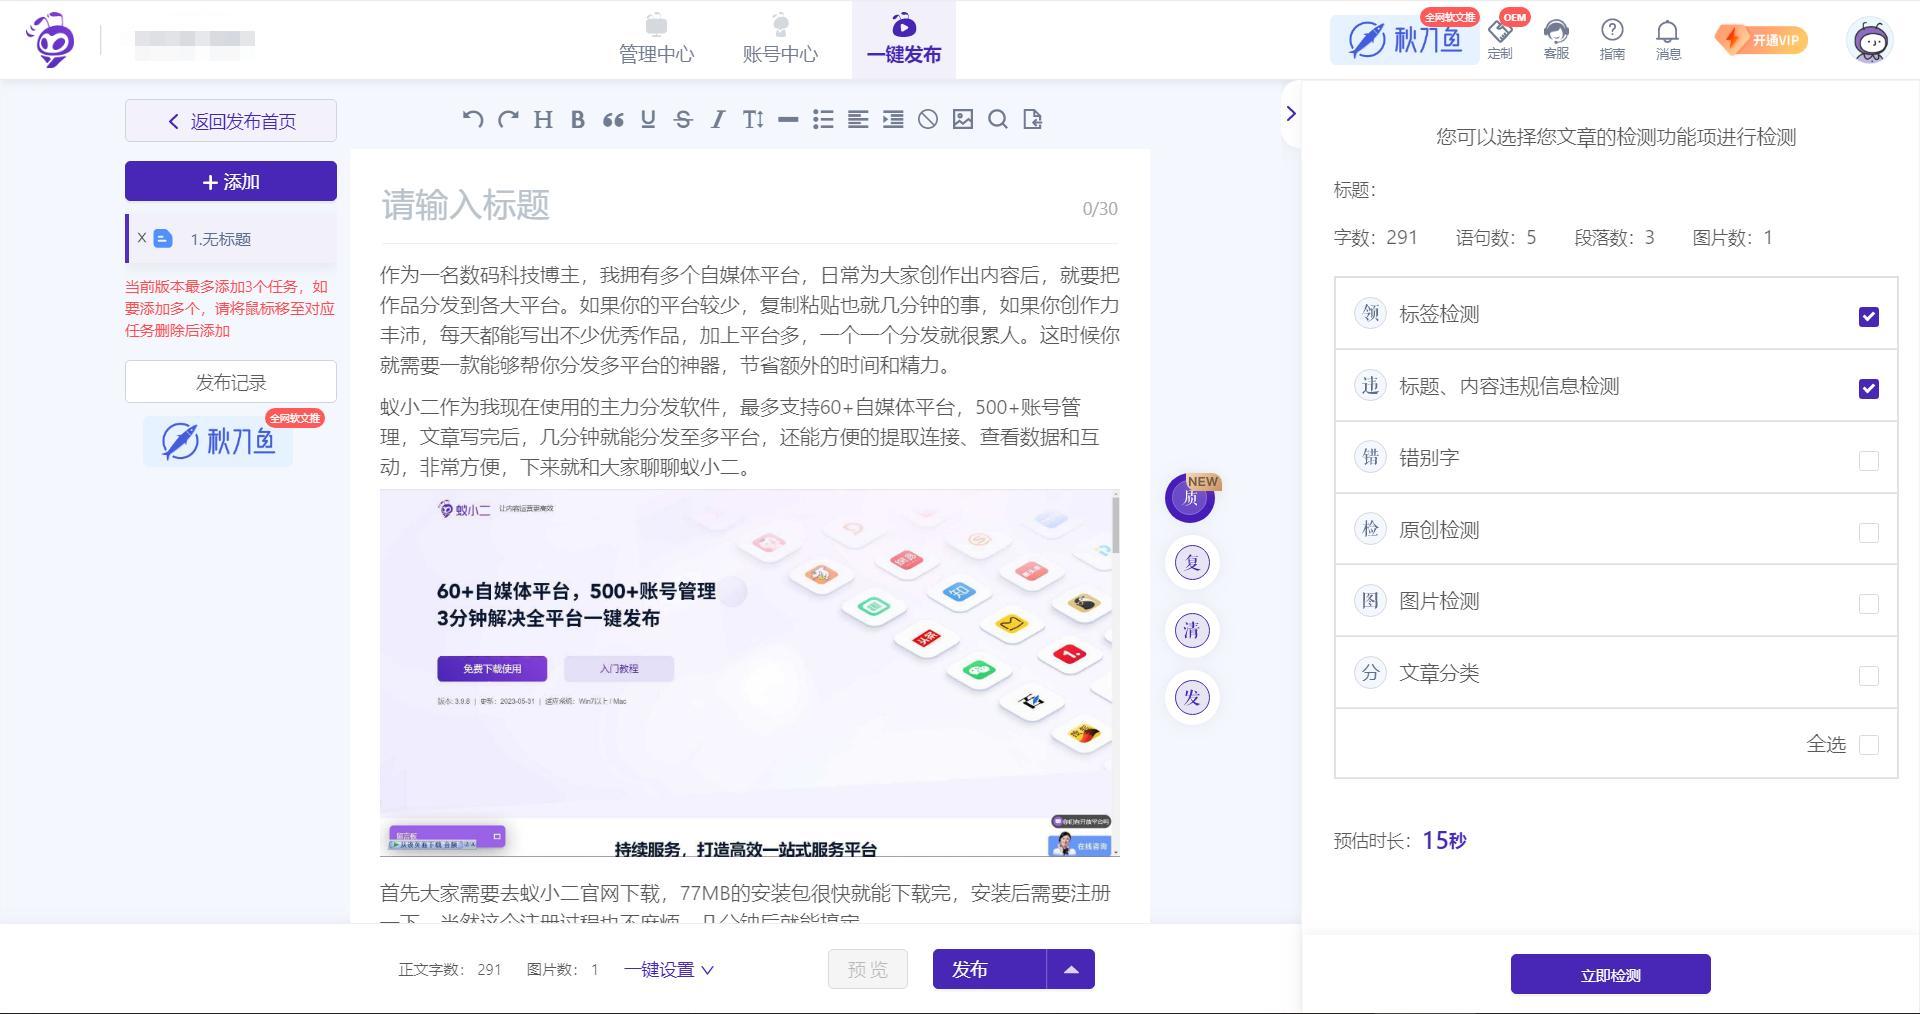Enable the 图片检测 checkbox
The width and height of the screenshot is (1920, 1014).
click(x=1868, y=603)
